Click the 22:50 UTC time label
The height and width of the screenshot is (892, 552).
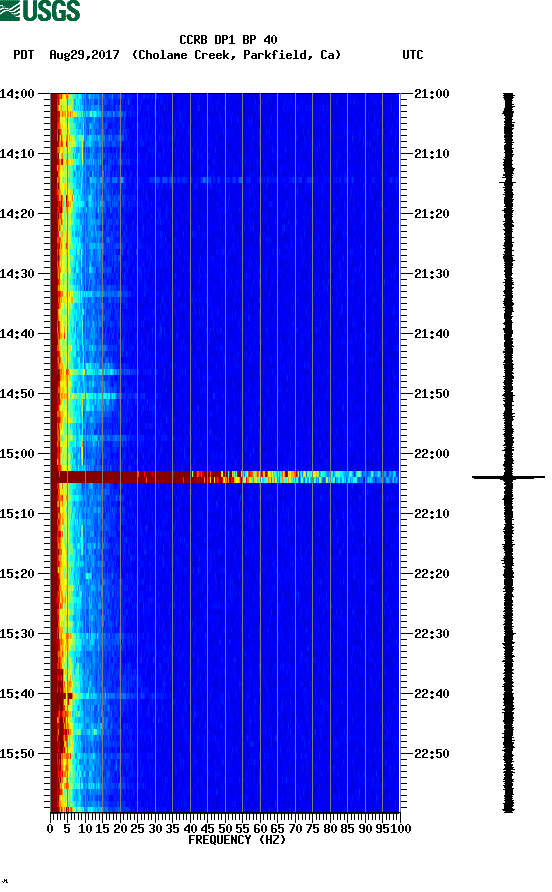[431, 754]
